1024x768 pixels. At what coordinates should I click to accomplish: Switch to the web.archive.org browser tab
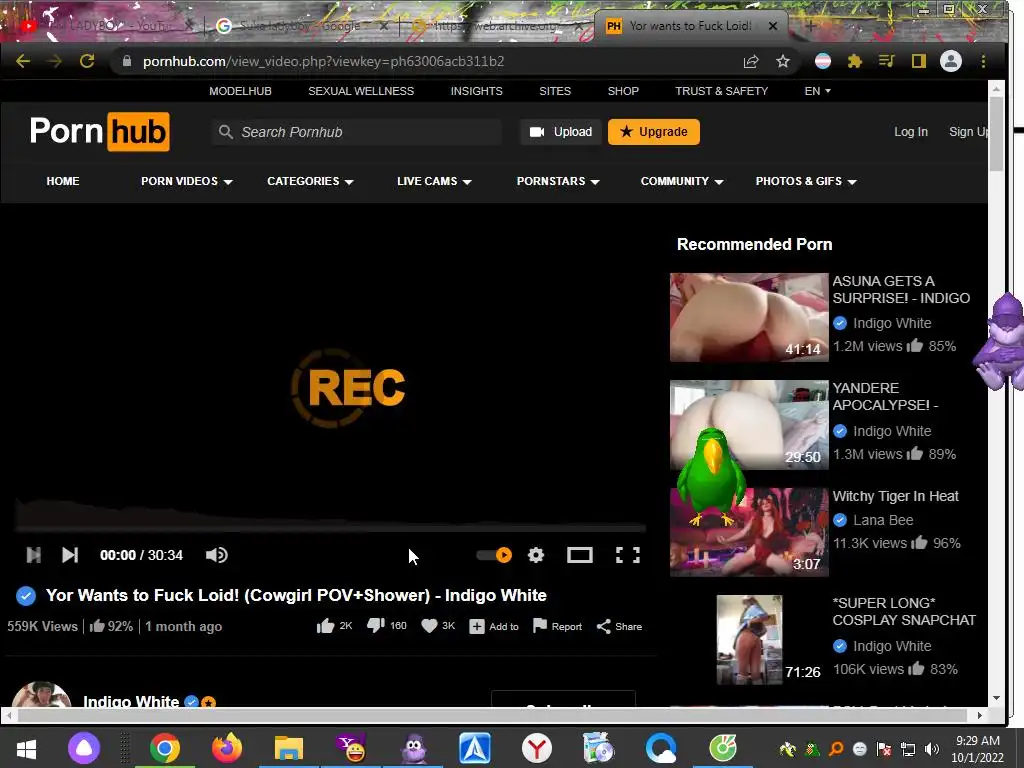(x=496, y=26)
